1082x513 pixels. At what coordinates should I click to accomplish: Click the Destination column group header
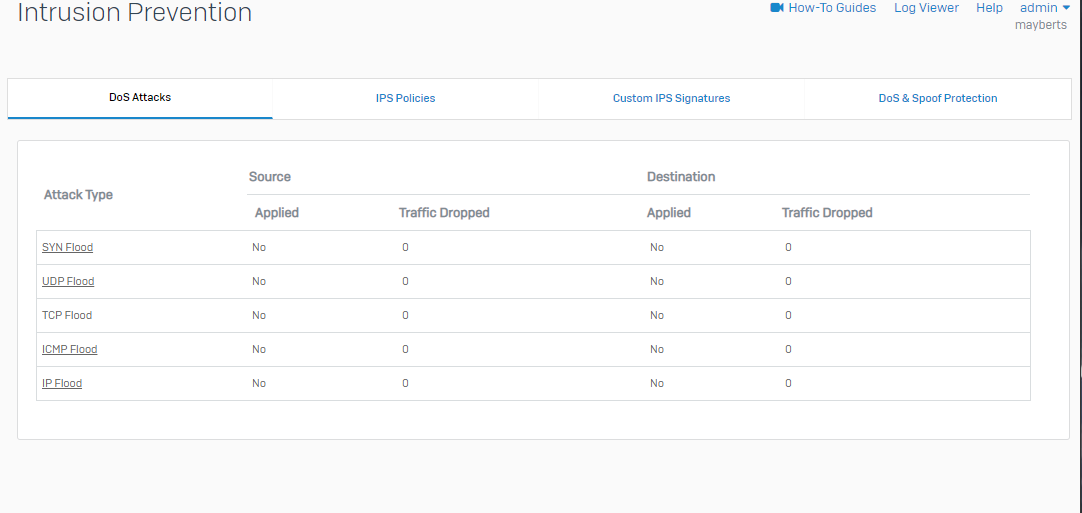point(681,177)
